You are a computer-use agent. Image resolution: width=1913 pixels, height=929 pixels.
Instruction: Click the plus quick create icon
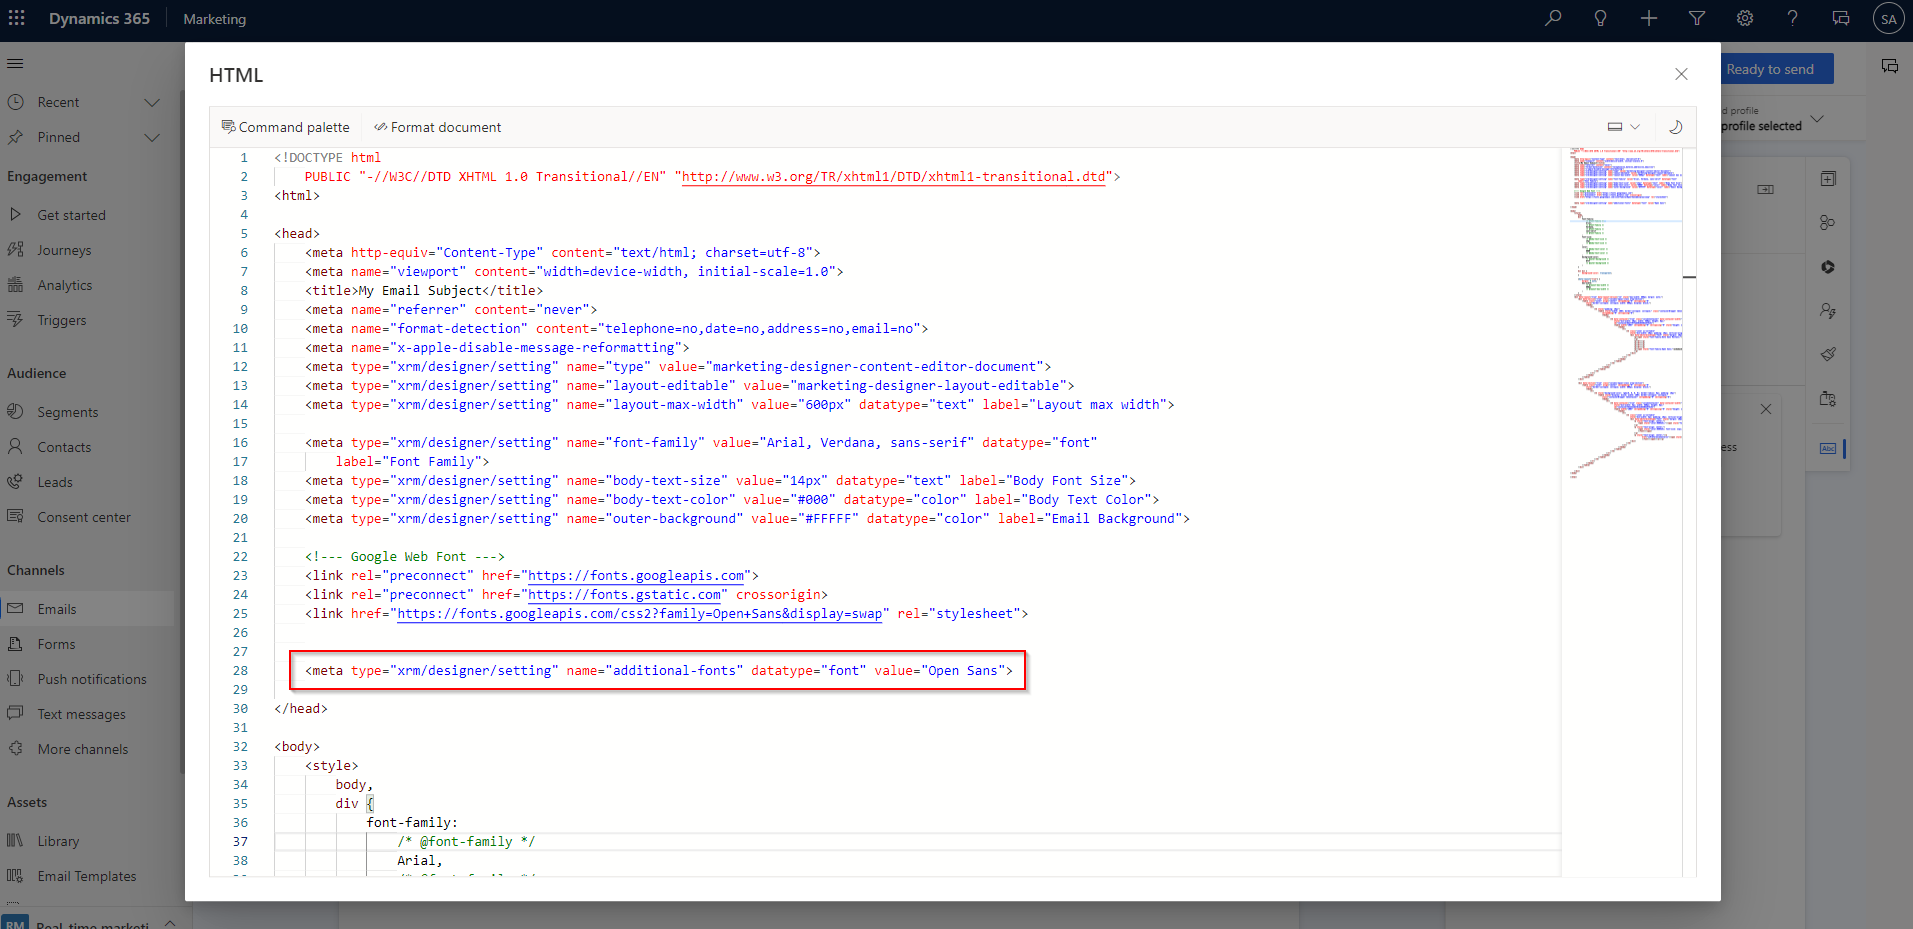pos(1649,18)
